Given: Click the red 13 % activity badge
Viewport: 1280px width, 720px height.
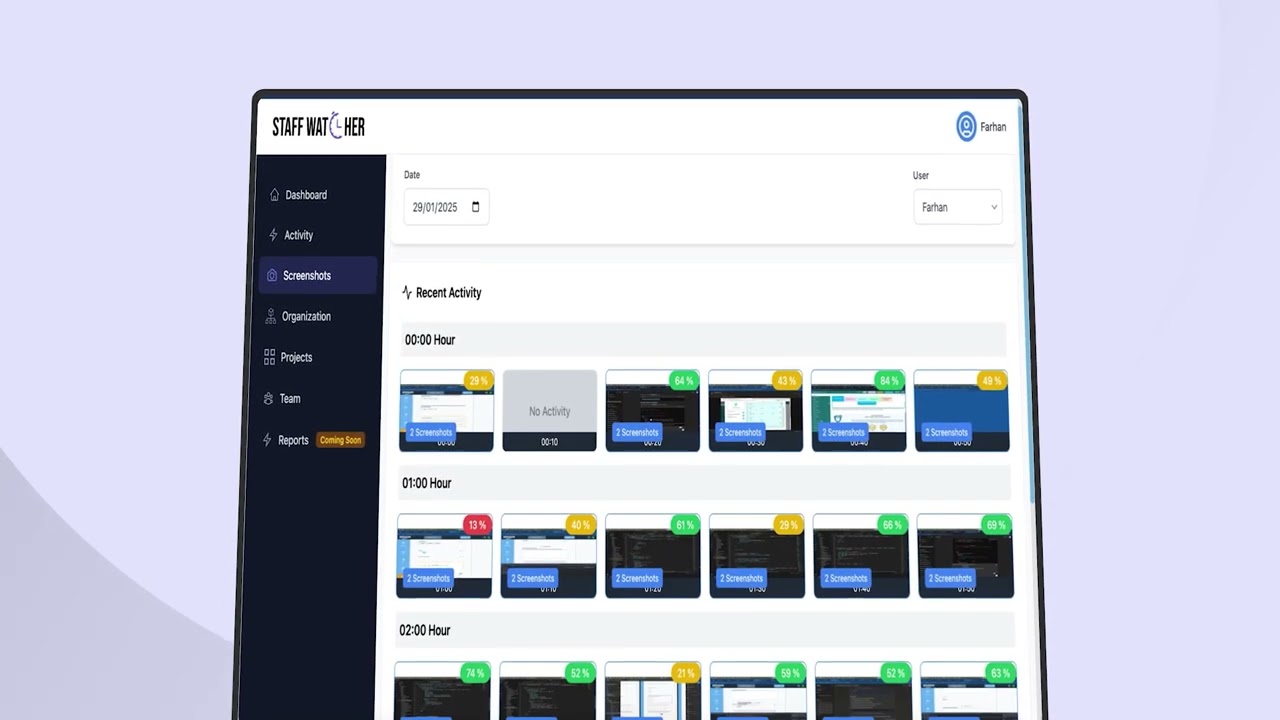Looking at the screenshot, I should pos(476,525).
